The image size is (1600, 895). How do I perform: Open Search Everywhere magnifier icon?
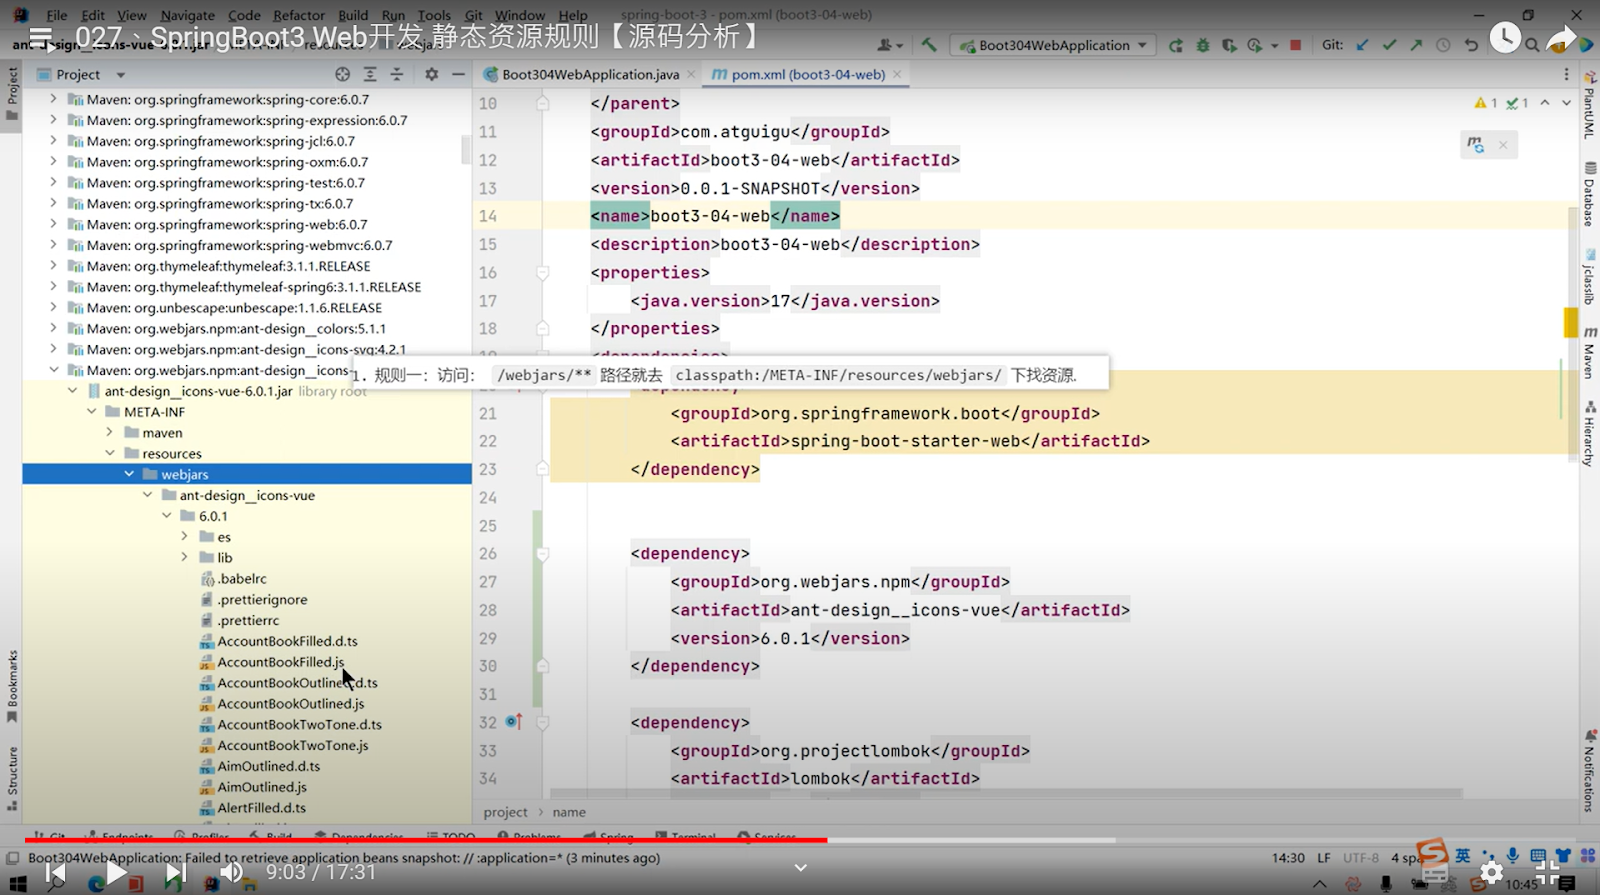click(1532, 45)
